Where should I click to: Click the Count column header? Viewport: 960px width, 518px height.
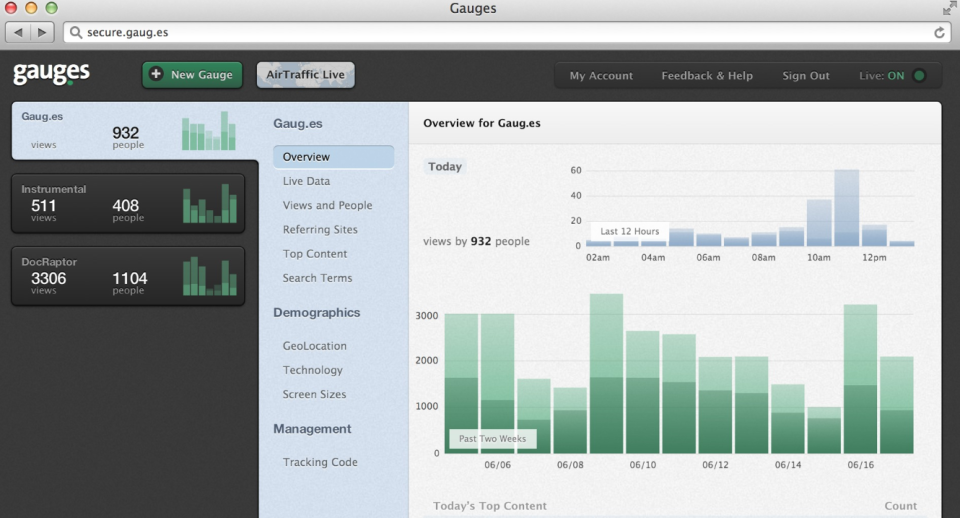pos(901,506)
